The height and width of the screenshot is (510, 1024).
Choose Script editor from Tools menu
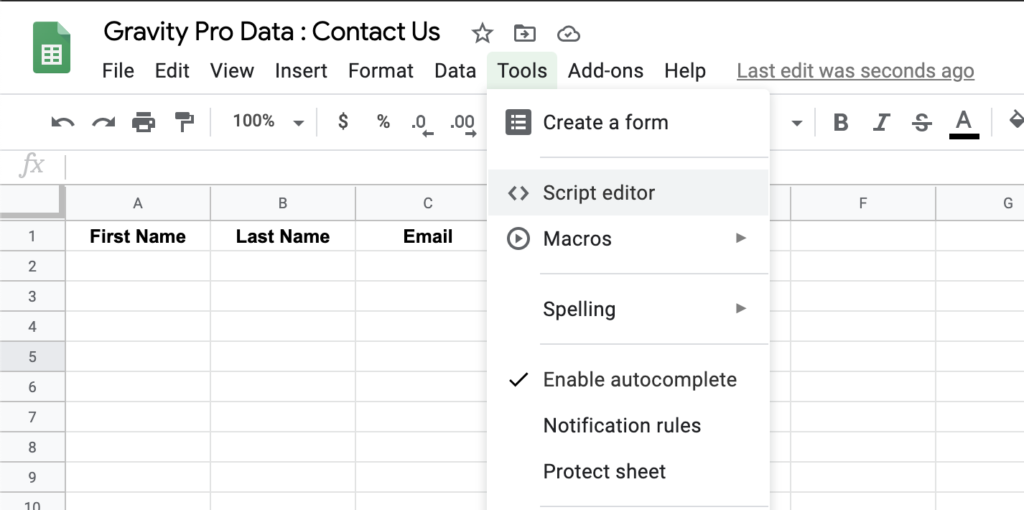pos(628,193)
